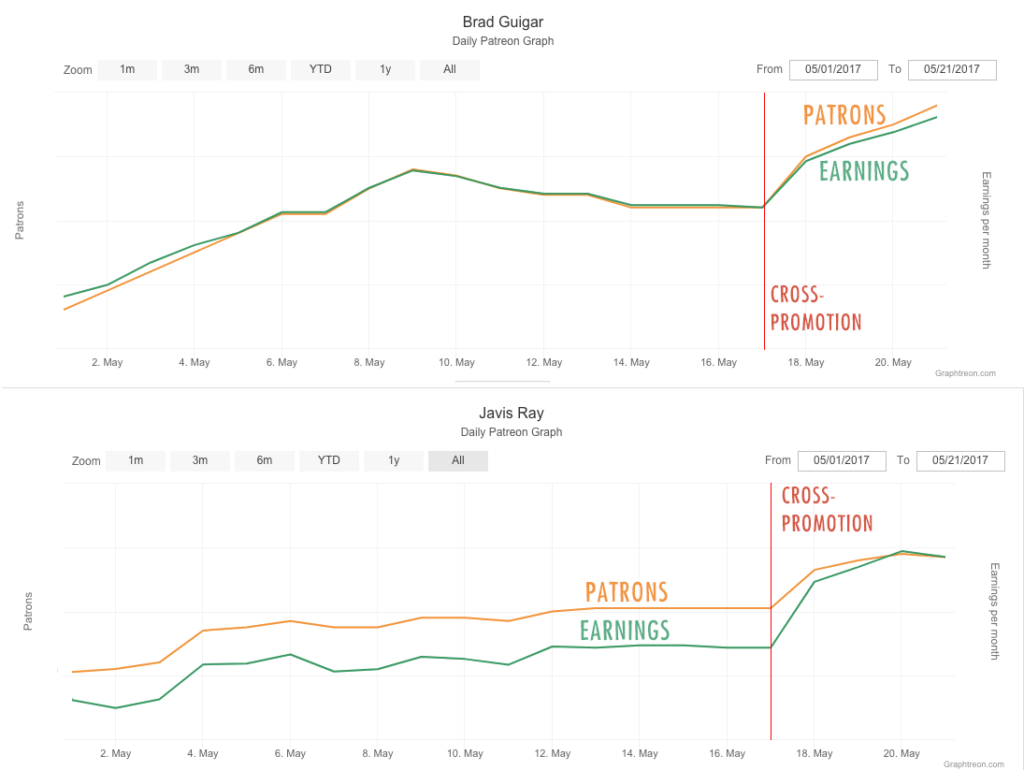The height and width of the screenshot is (770, 1024).
Task: Click From date field on Brad Guigar graph
Action: click(x=833, y=70)
